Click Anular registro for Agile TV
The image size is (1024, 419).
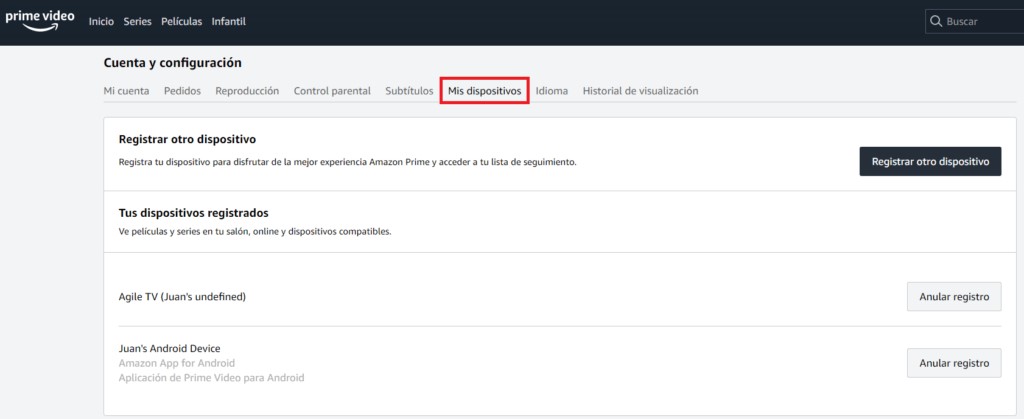(953, 297)
